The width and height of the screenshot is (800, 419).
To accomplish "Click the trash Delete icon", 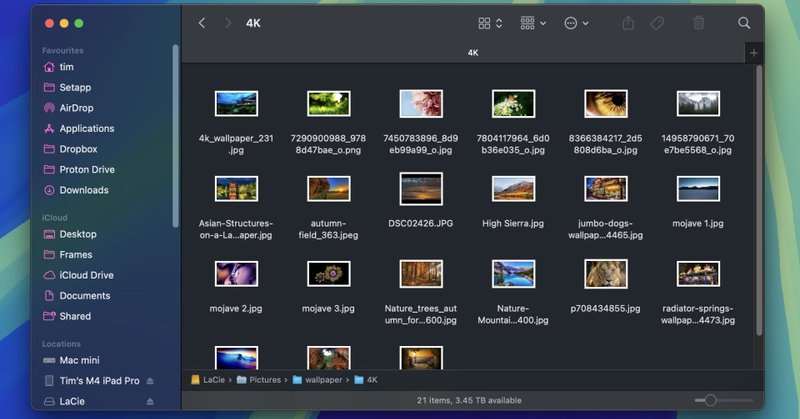I will [x=698, y=23].
